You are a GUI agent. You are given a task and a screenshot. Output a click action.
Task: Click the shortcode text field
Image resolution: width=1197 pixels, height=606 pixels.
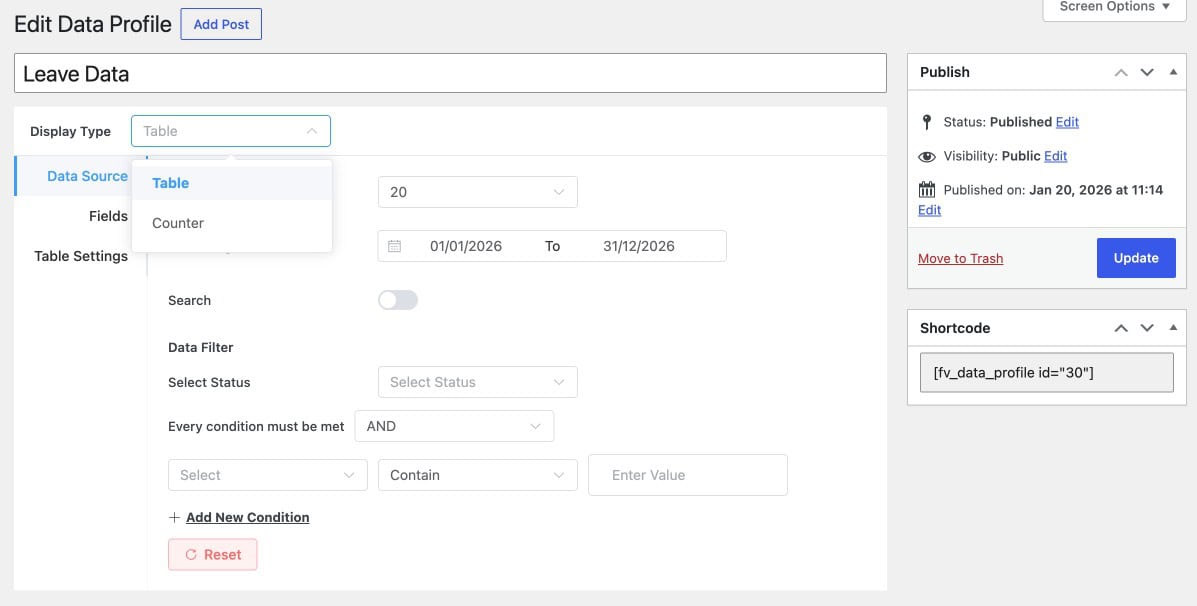(1047, 372)
